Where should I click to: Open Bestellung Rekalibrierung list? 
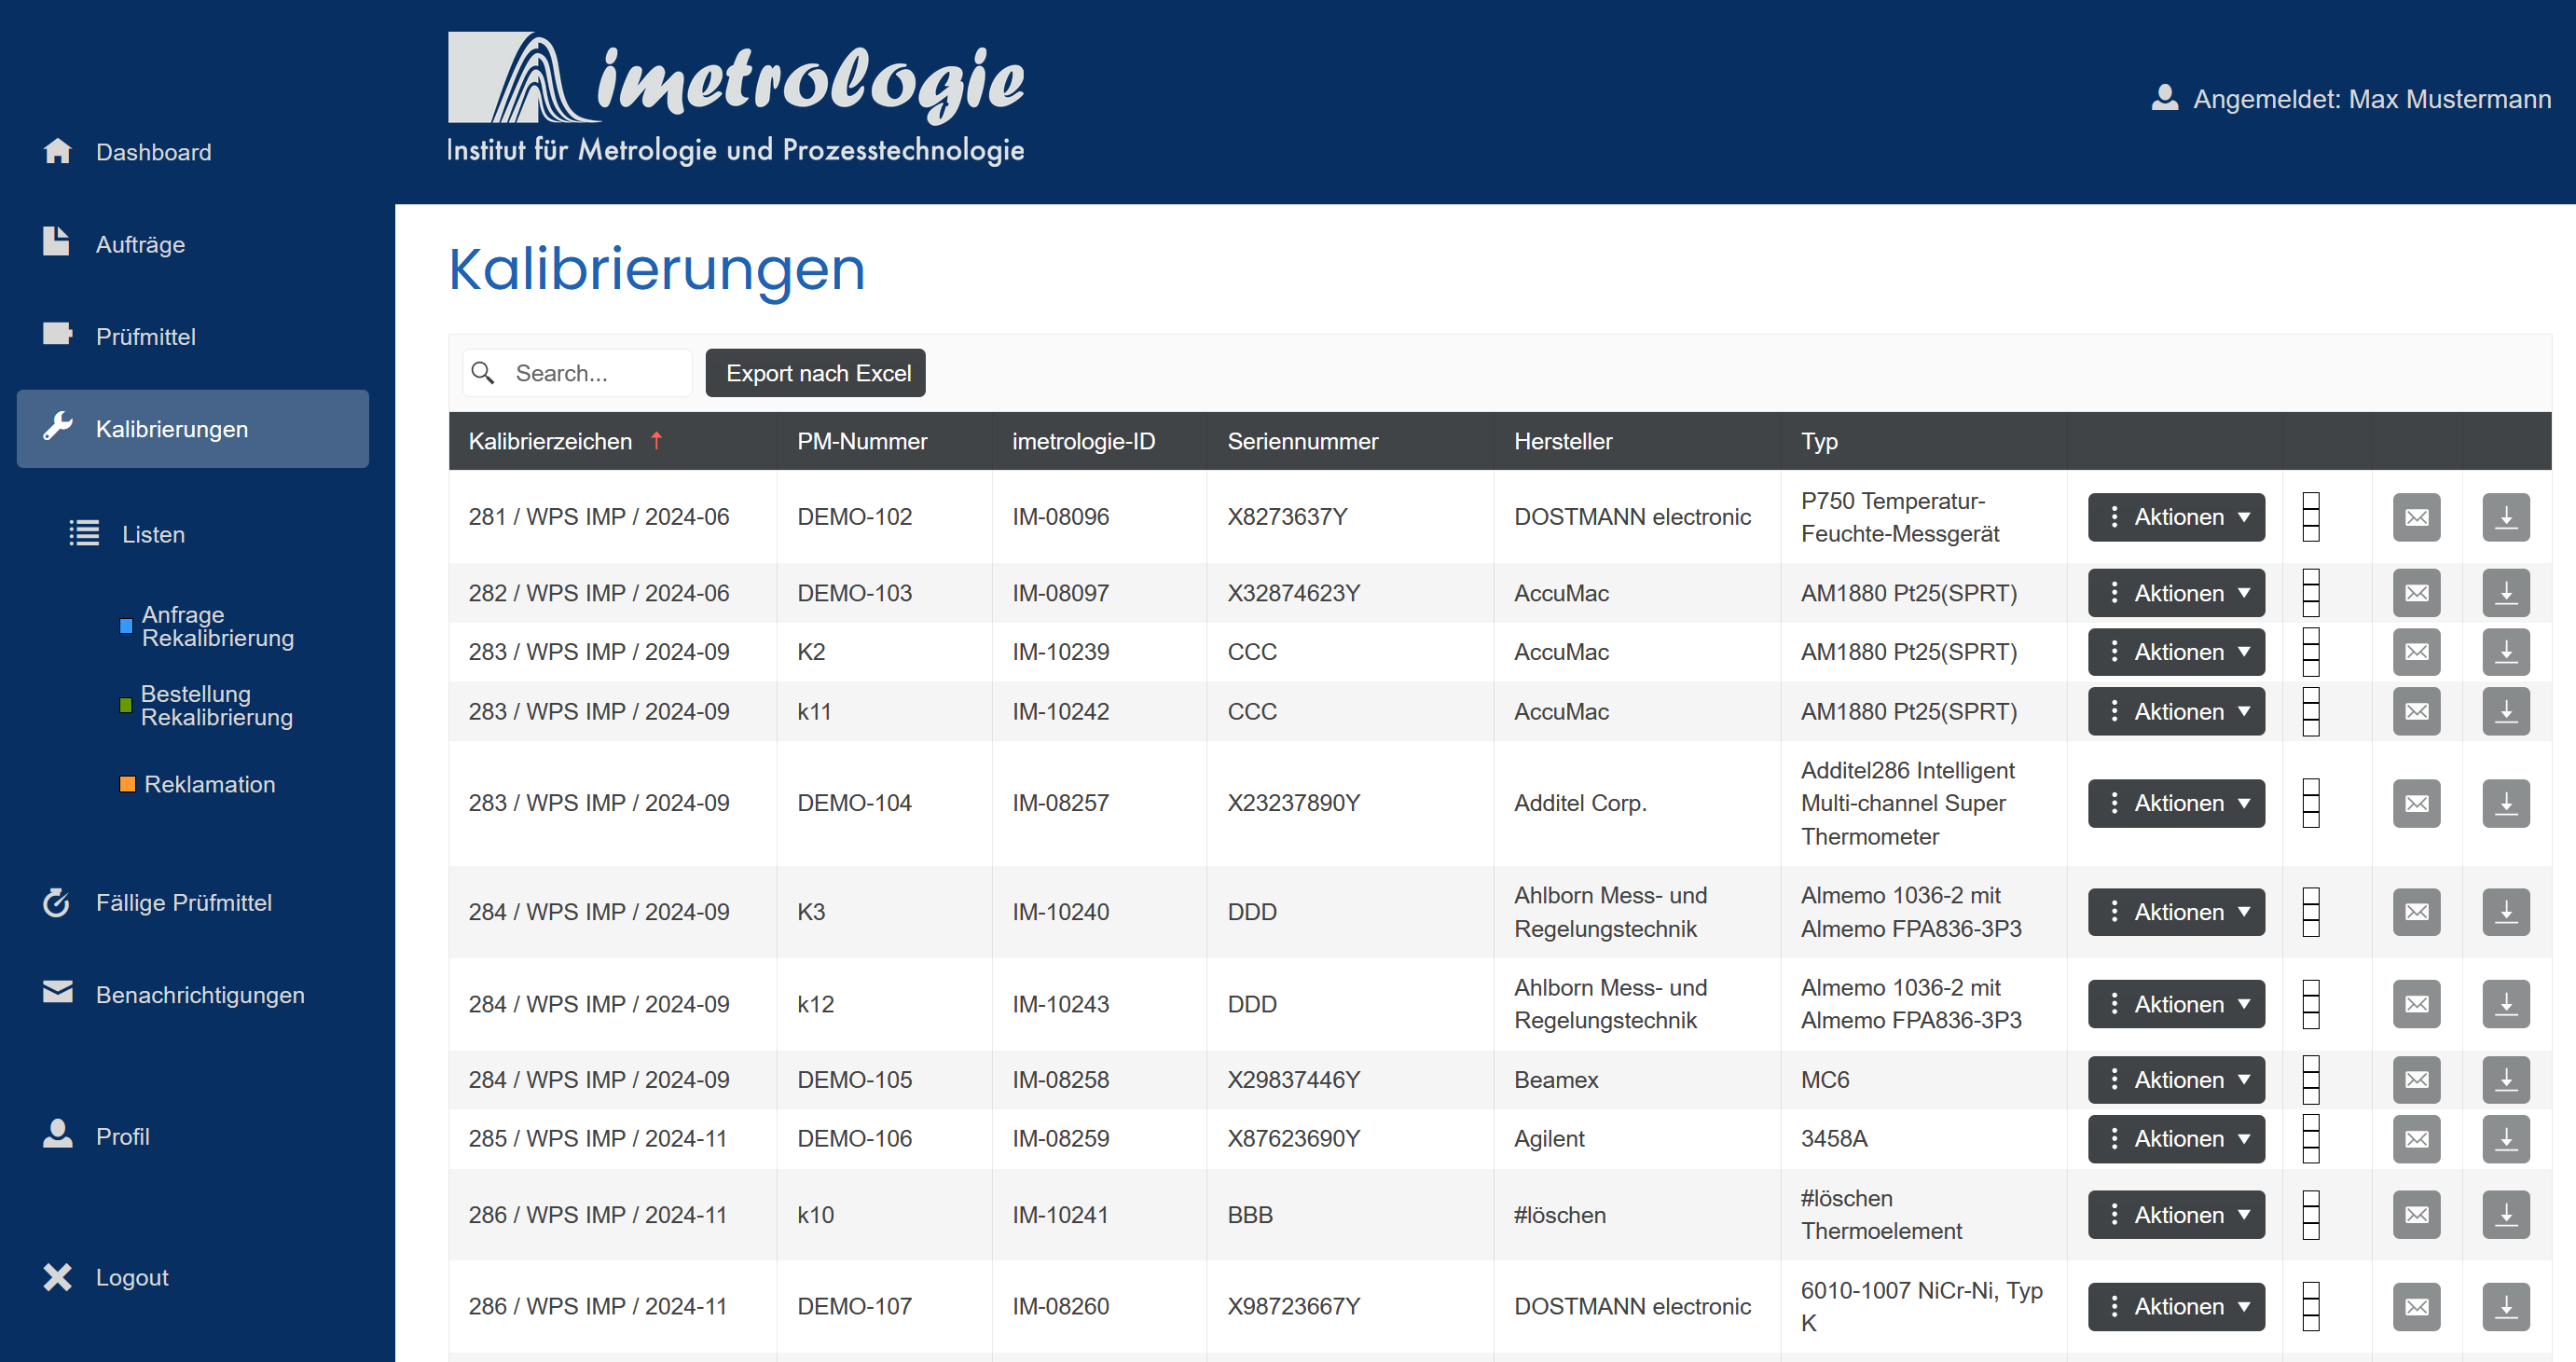(206, 705)
